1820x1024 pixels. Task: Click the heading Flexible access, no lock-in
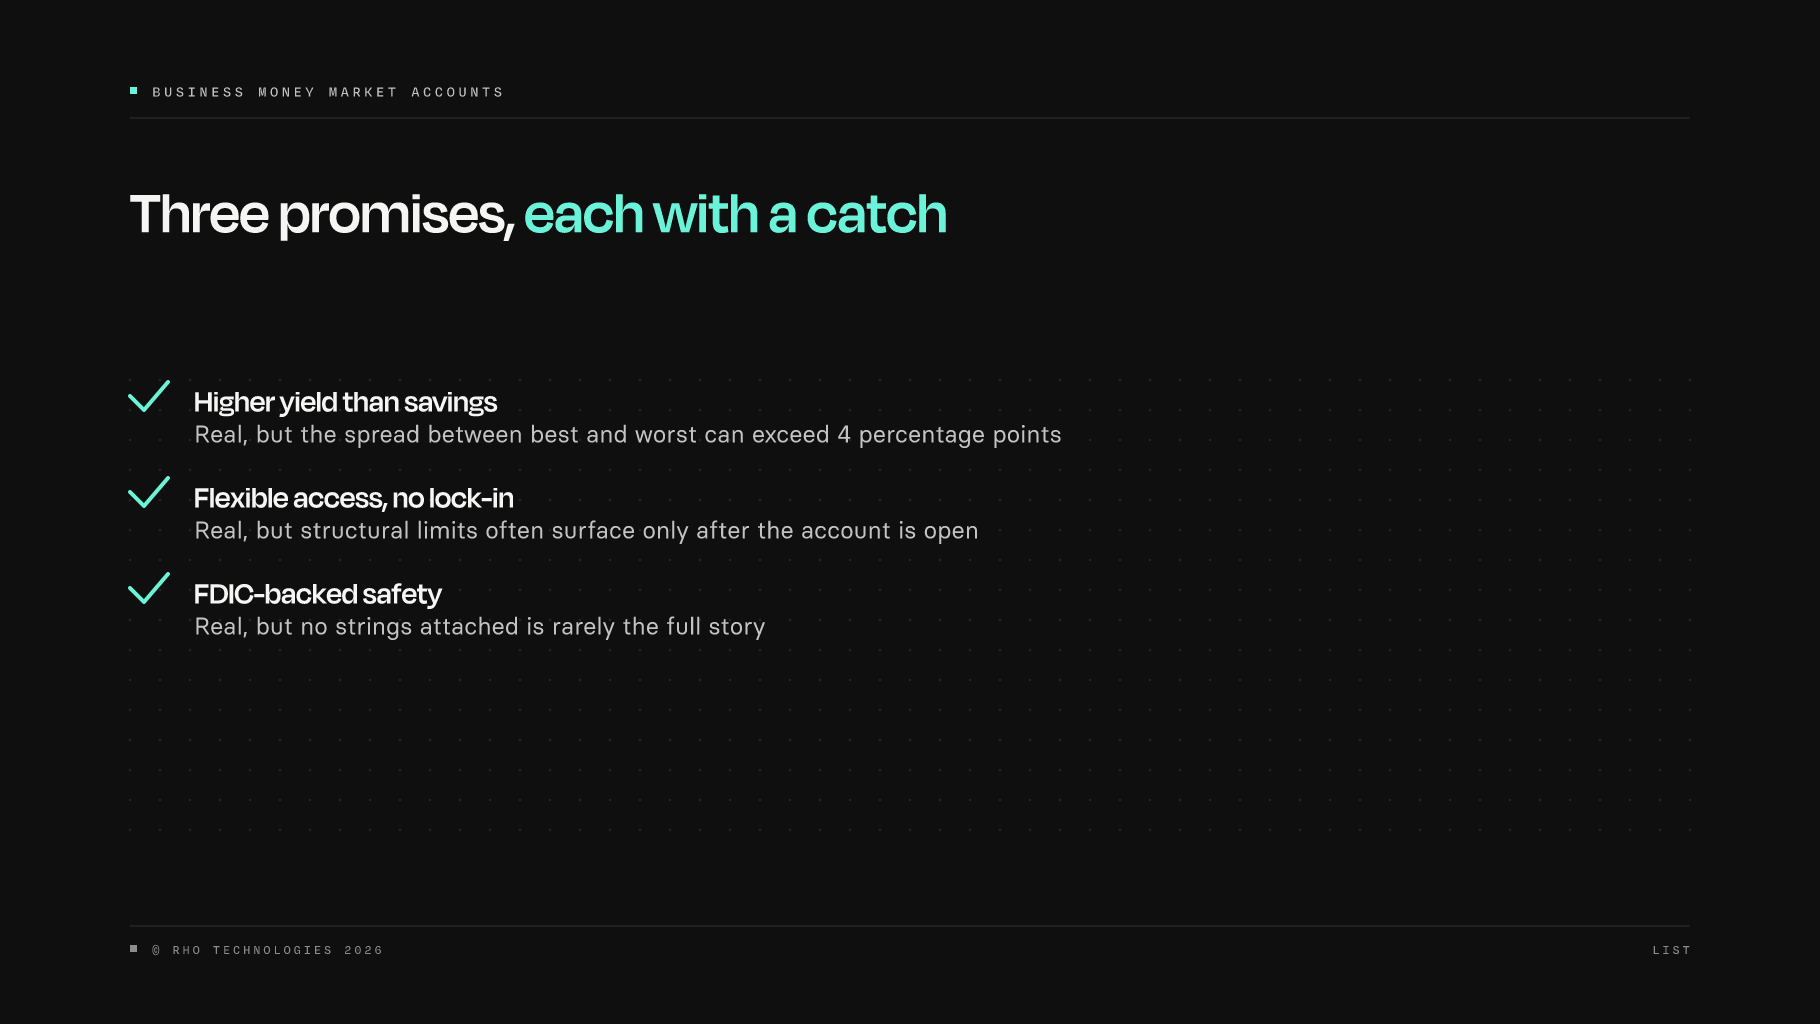354,498
